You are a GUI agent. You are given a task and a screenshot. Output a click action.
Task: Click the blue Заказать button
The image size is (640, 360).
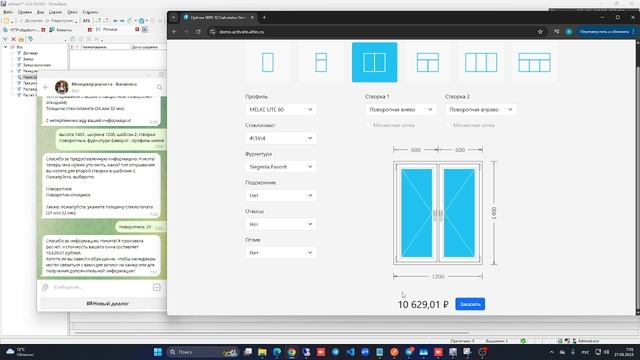470,304
